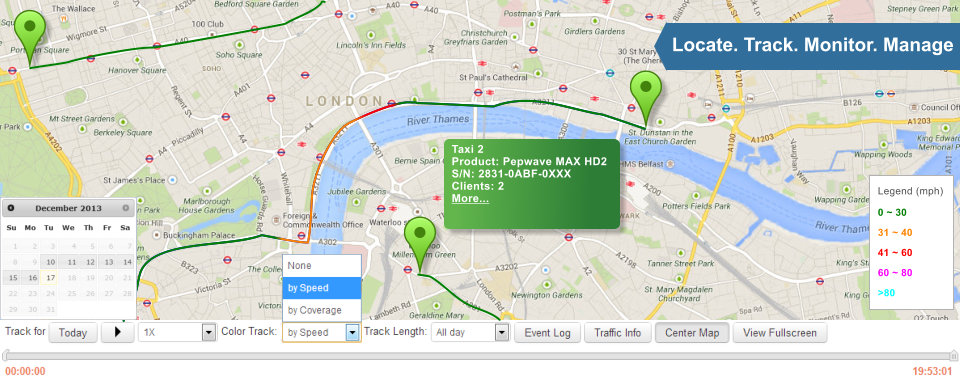This screenshot has height=380, width=960.
Task: Click the slider handle at timeline end
Action: (x=953, y=355)
